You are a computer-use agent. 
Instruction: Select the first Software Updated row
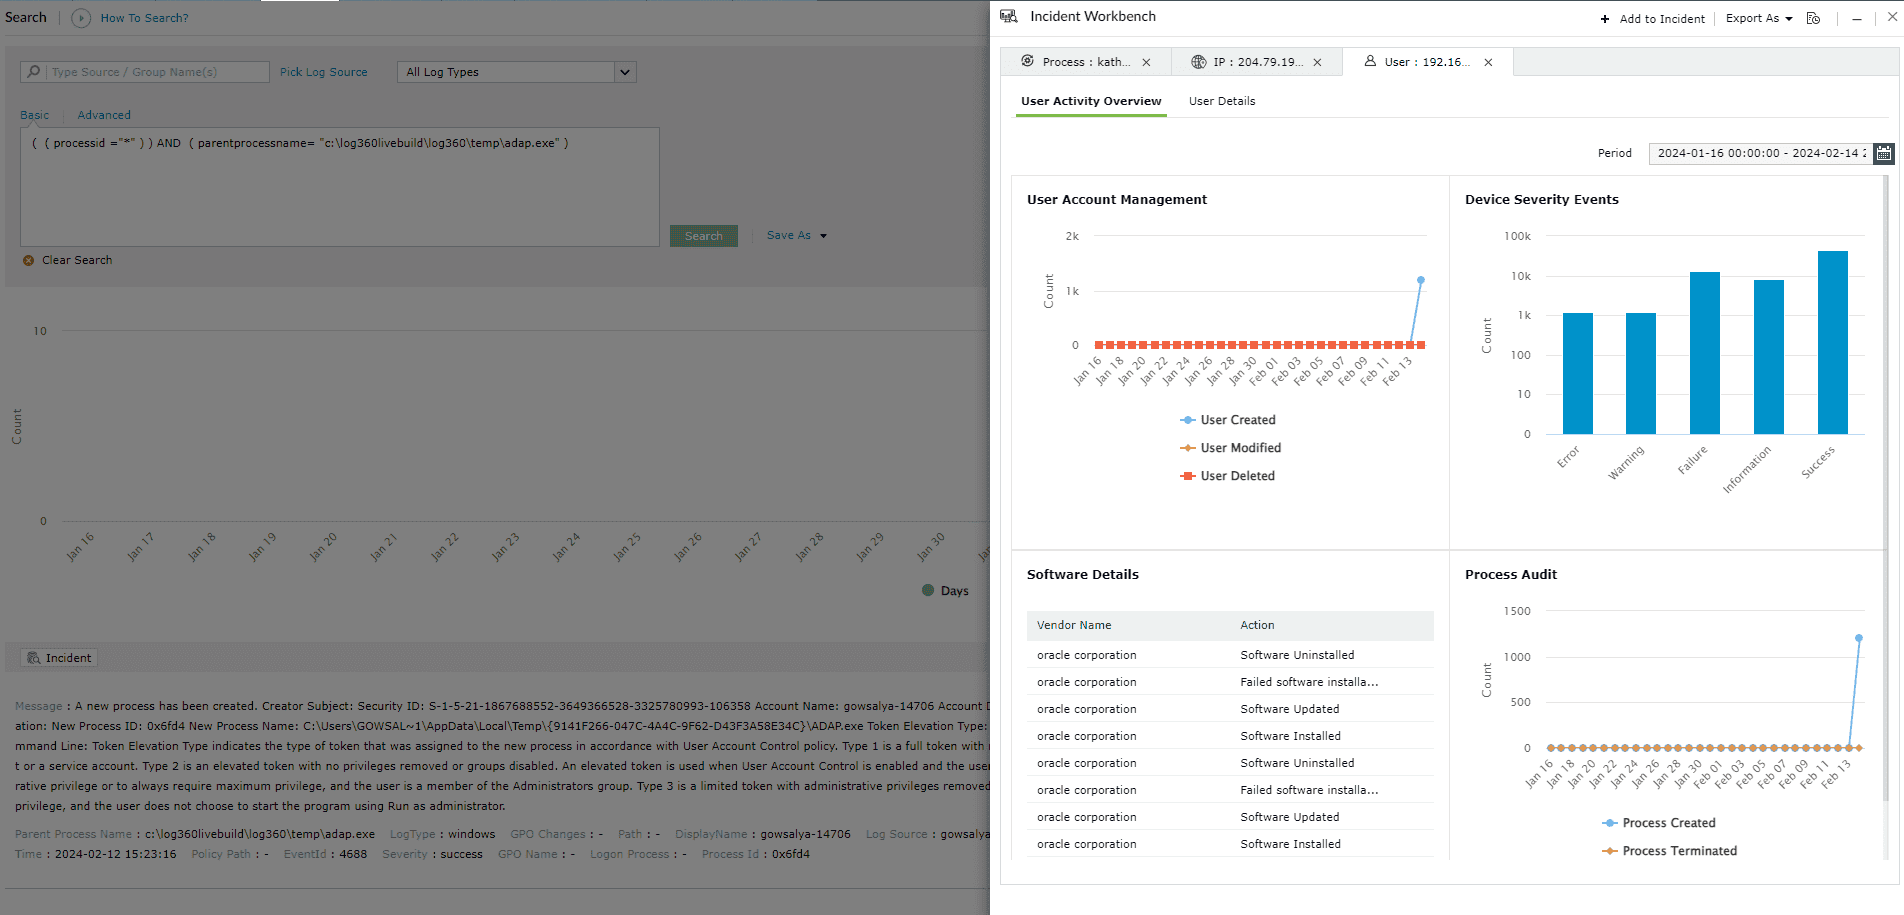[x=1230, y=709]
